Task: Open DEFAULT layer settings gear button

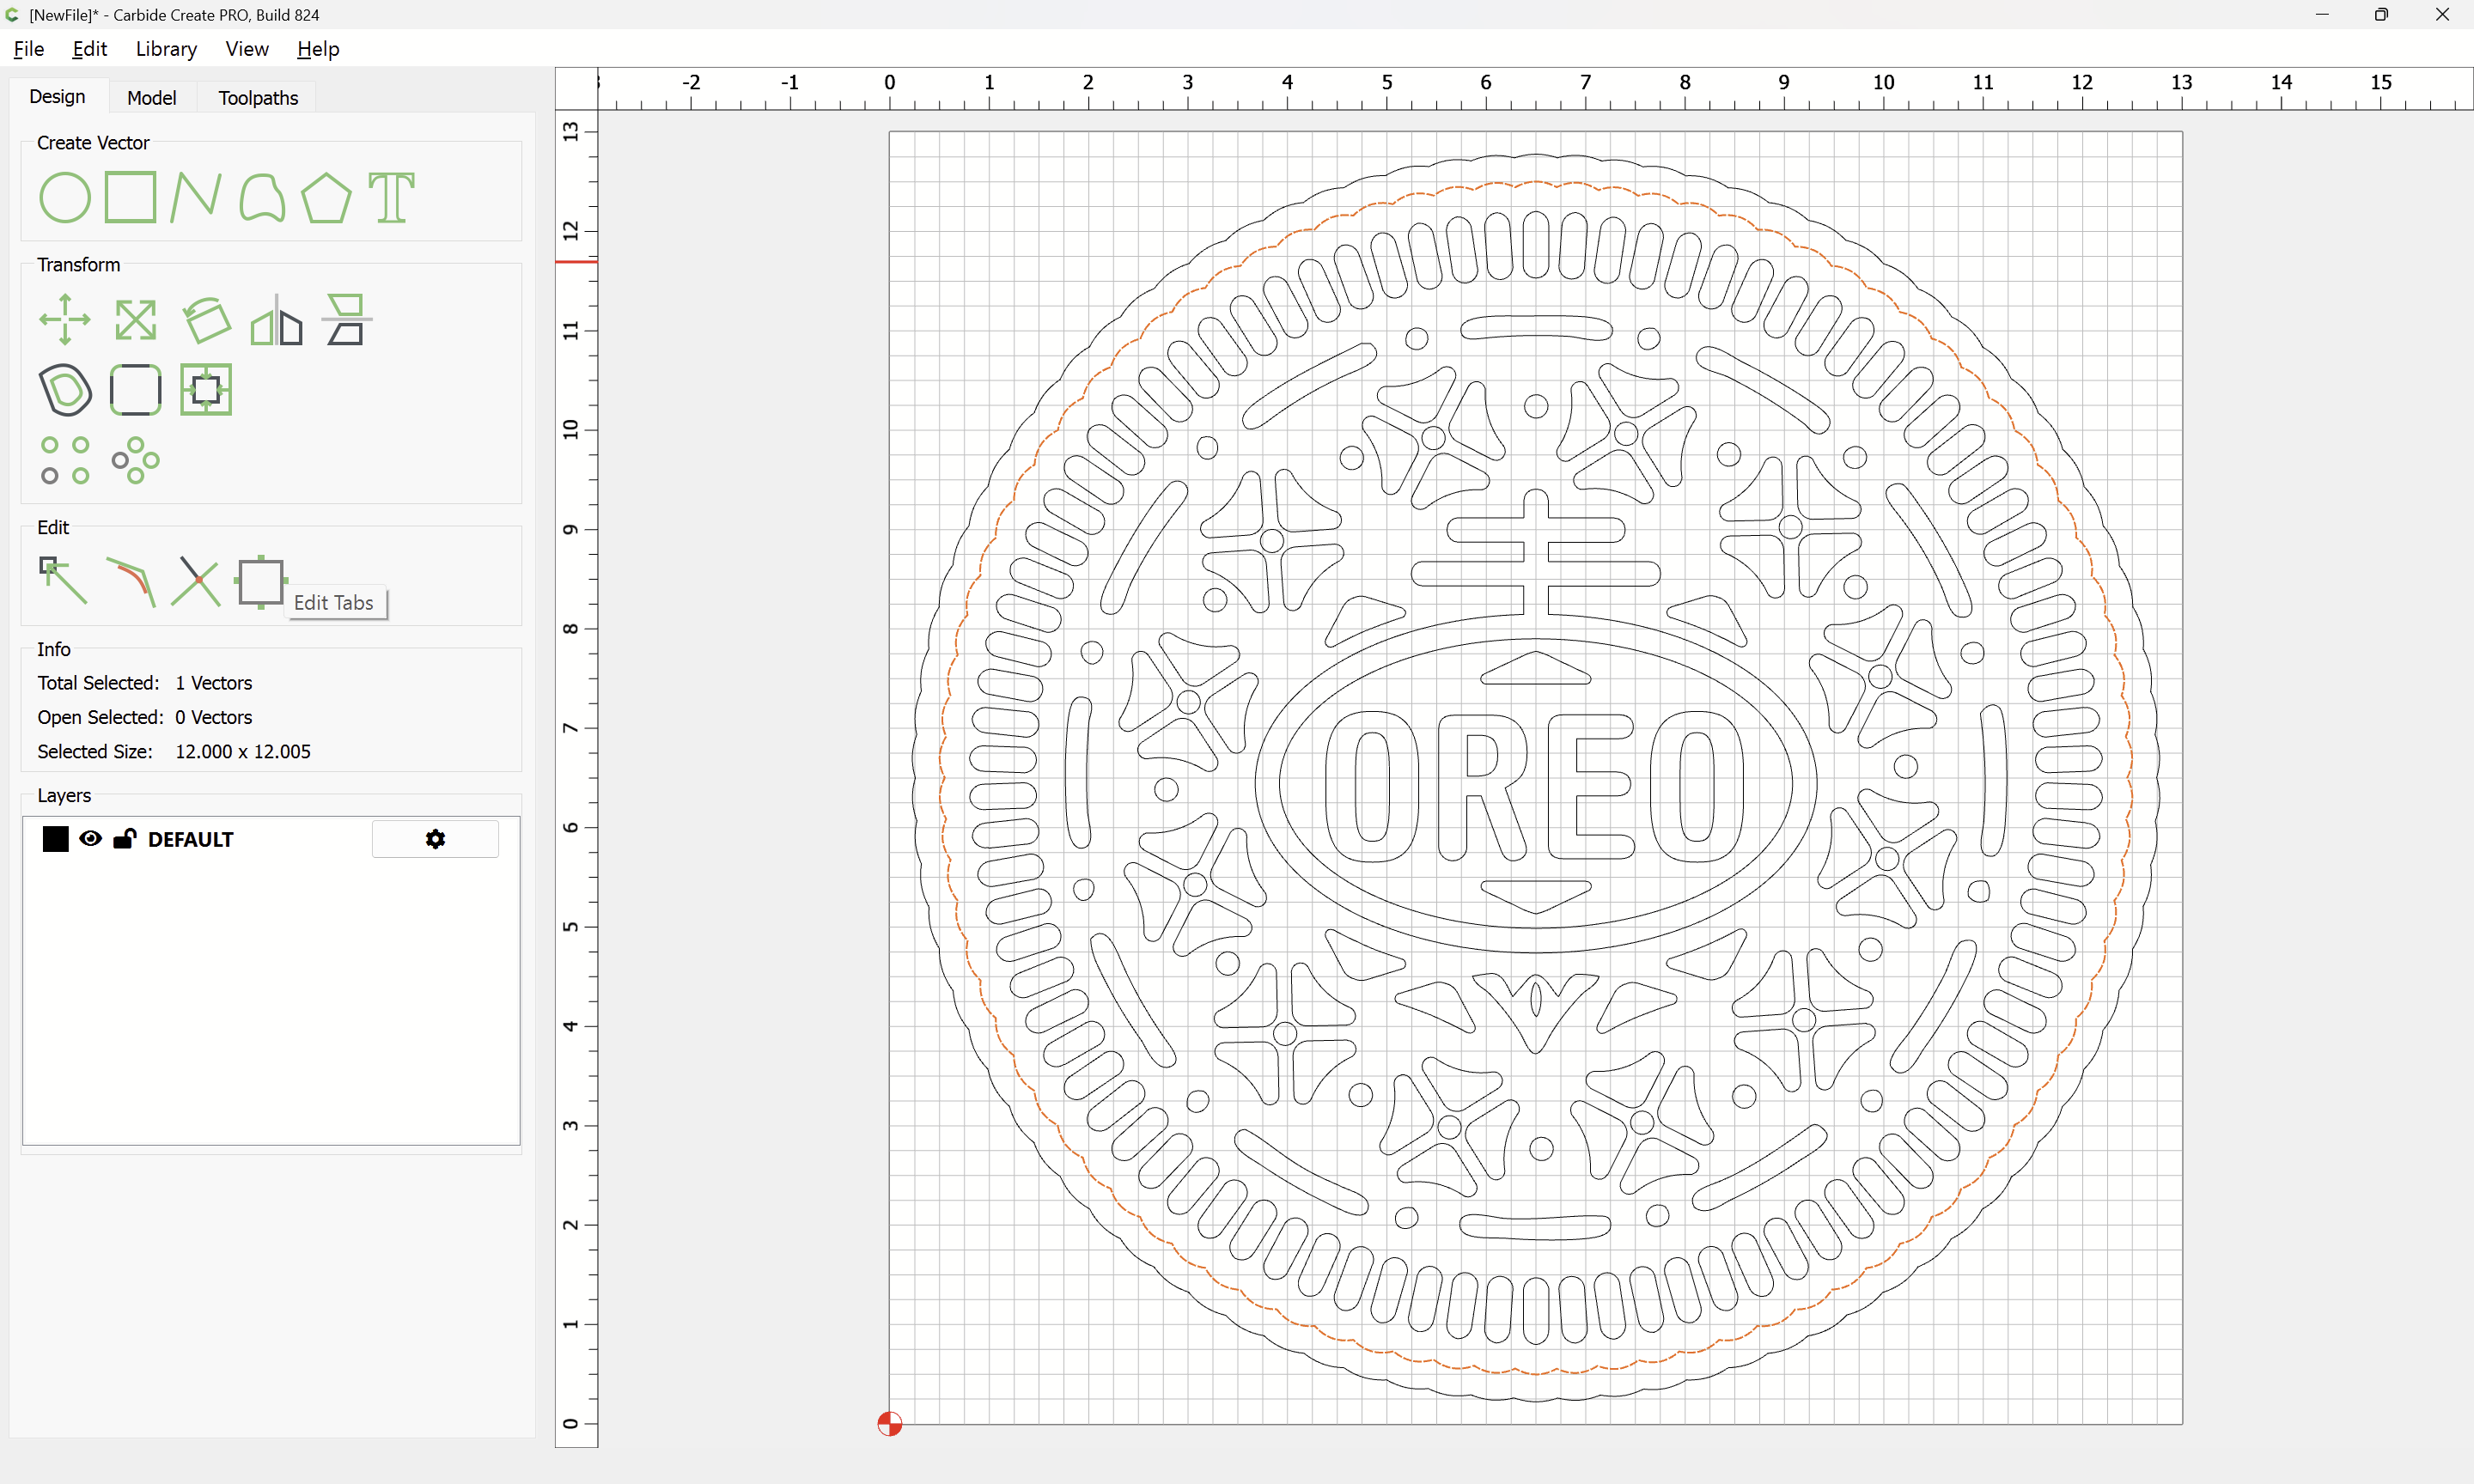Action: click(x=435, y=839)
